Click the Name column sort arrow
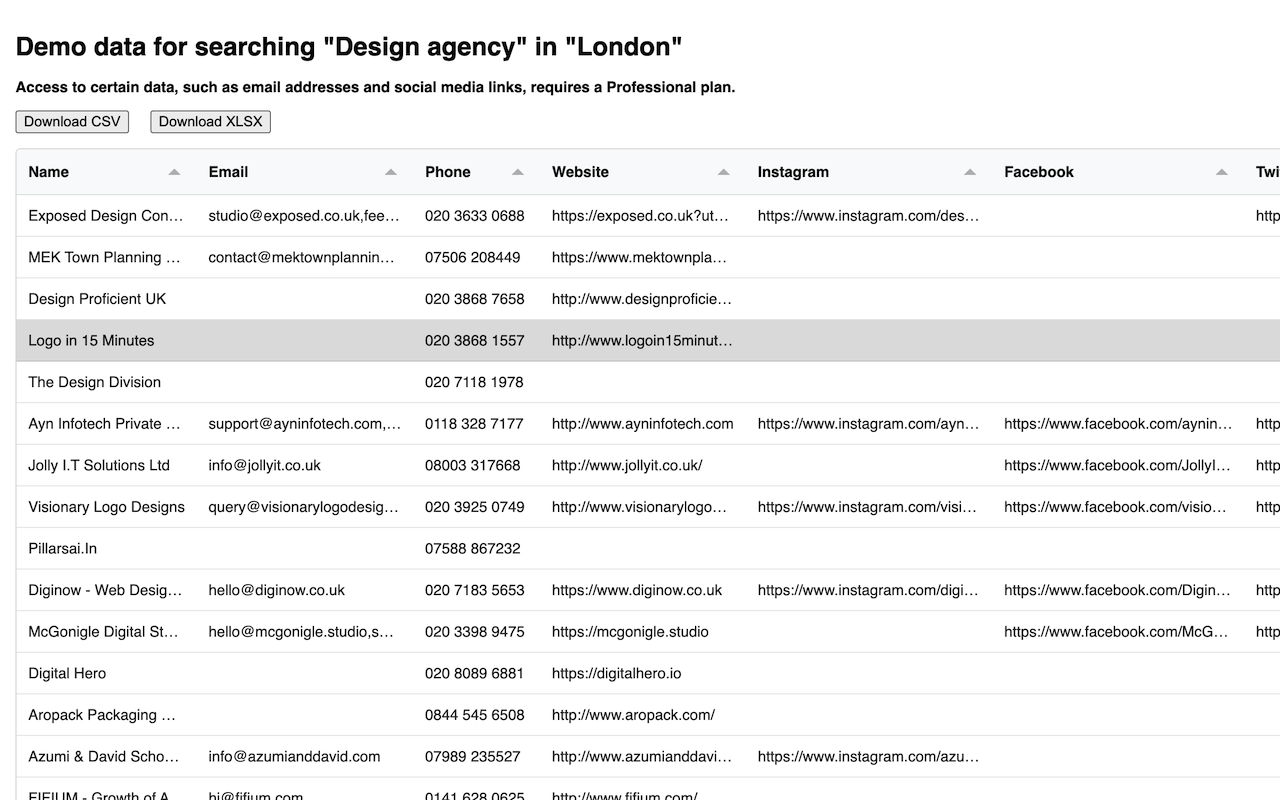Screen dimensions: 1280x800 [x=174, y=172]
